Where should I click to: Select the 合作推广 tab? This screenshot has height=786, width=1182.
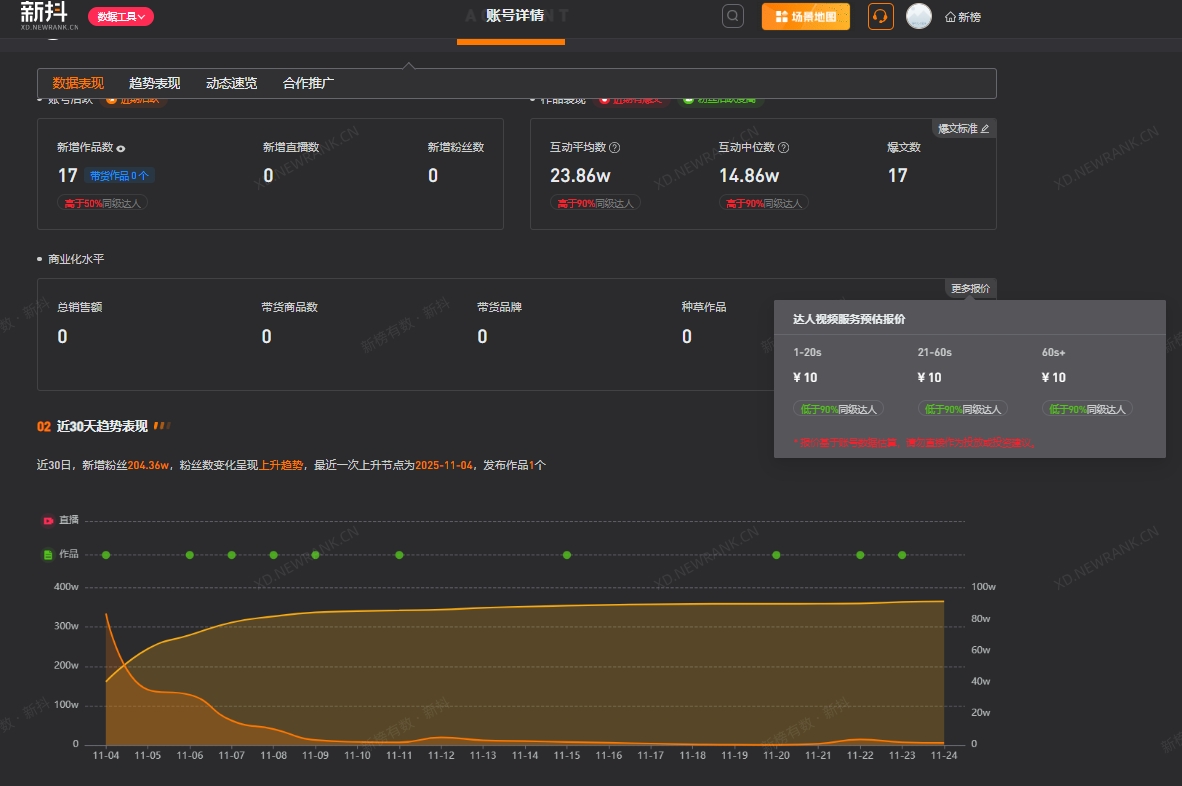tap(308, 83)
